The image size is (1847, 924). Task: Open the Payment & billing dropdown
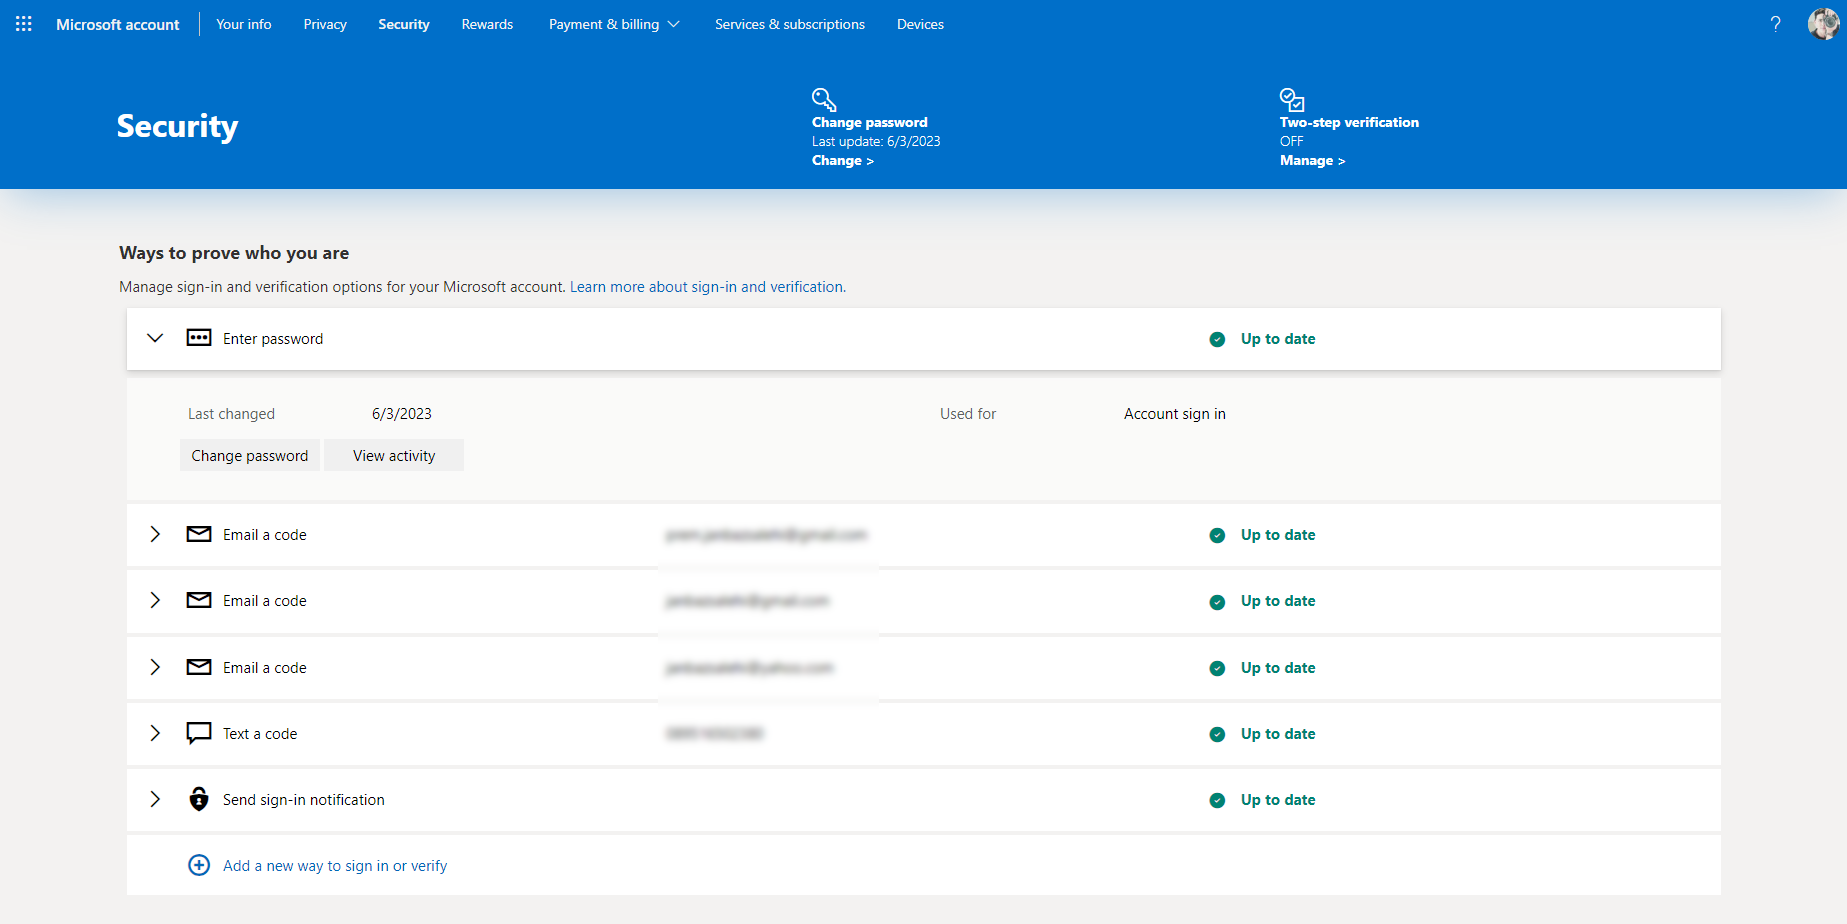(x=614, y=24)
